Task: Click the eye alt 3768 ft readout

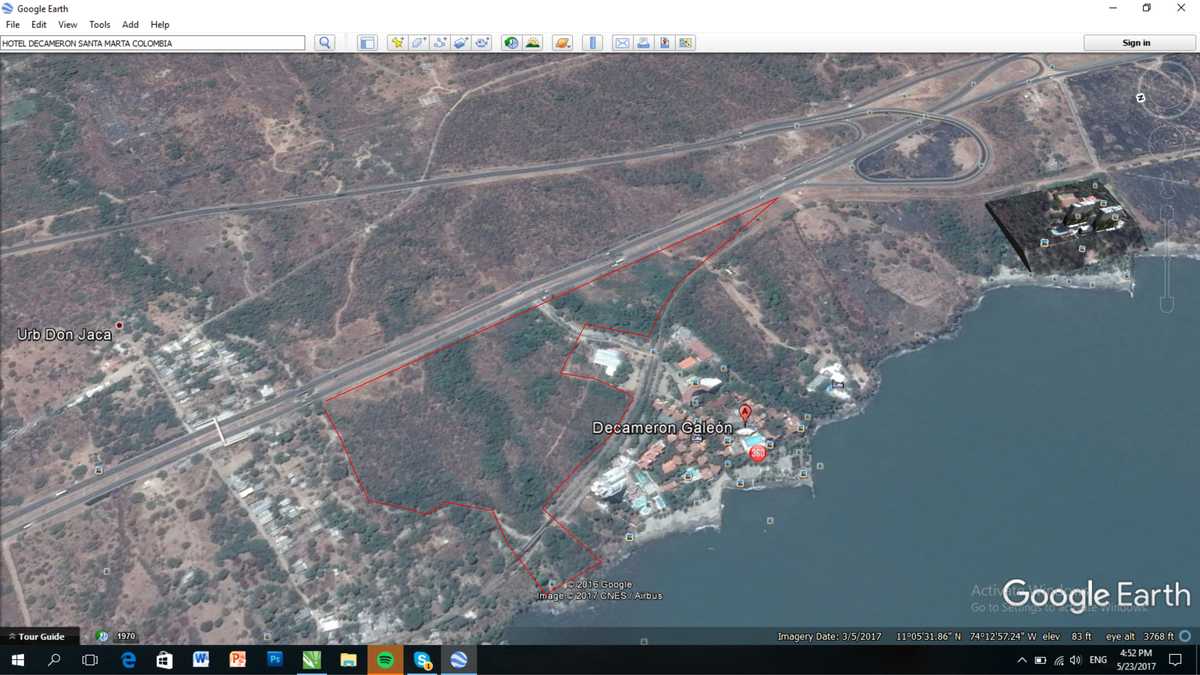Action: (x=1140, y=636)
